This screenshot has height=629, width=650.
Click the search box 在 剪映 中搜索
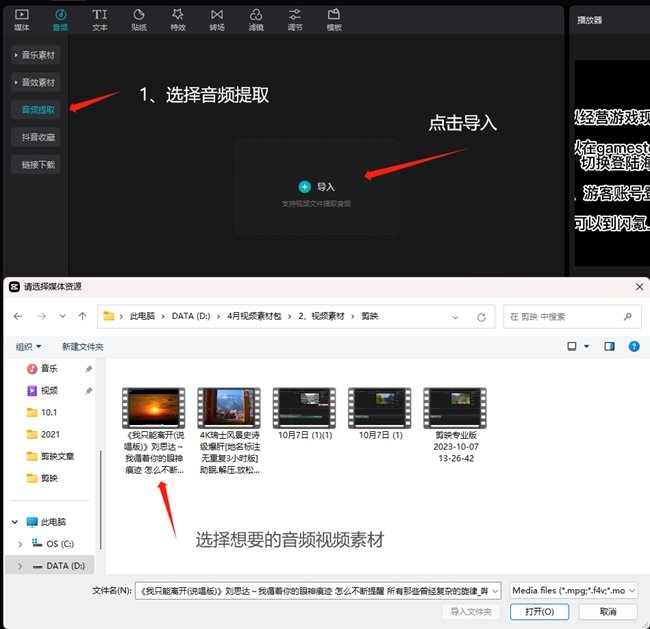[570, 316]
